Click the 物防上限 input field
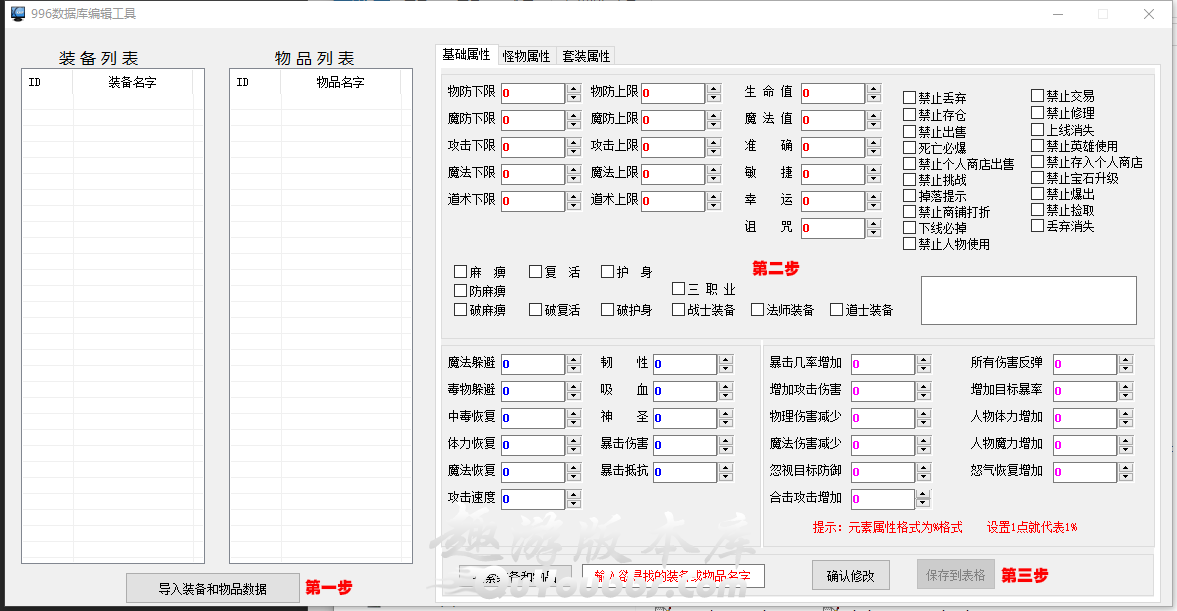This screenshot has height=611, width=1177. [x=673, y=93]
